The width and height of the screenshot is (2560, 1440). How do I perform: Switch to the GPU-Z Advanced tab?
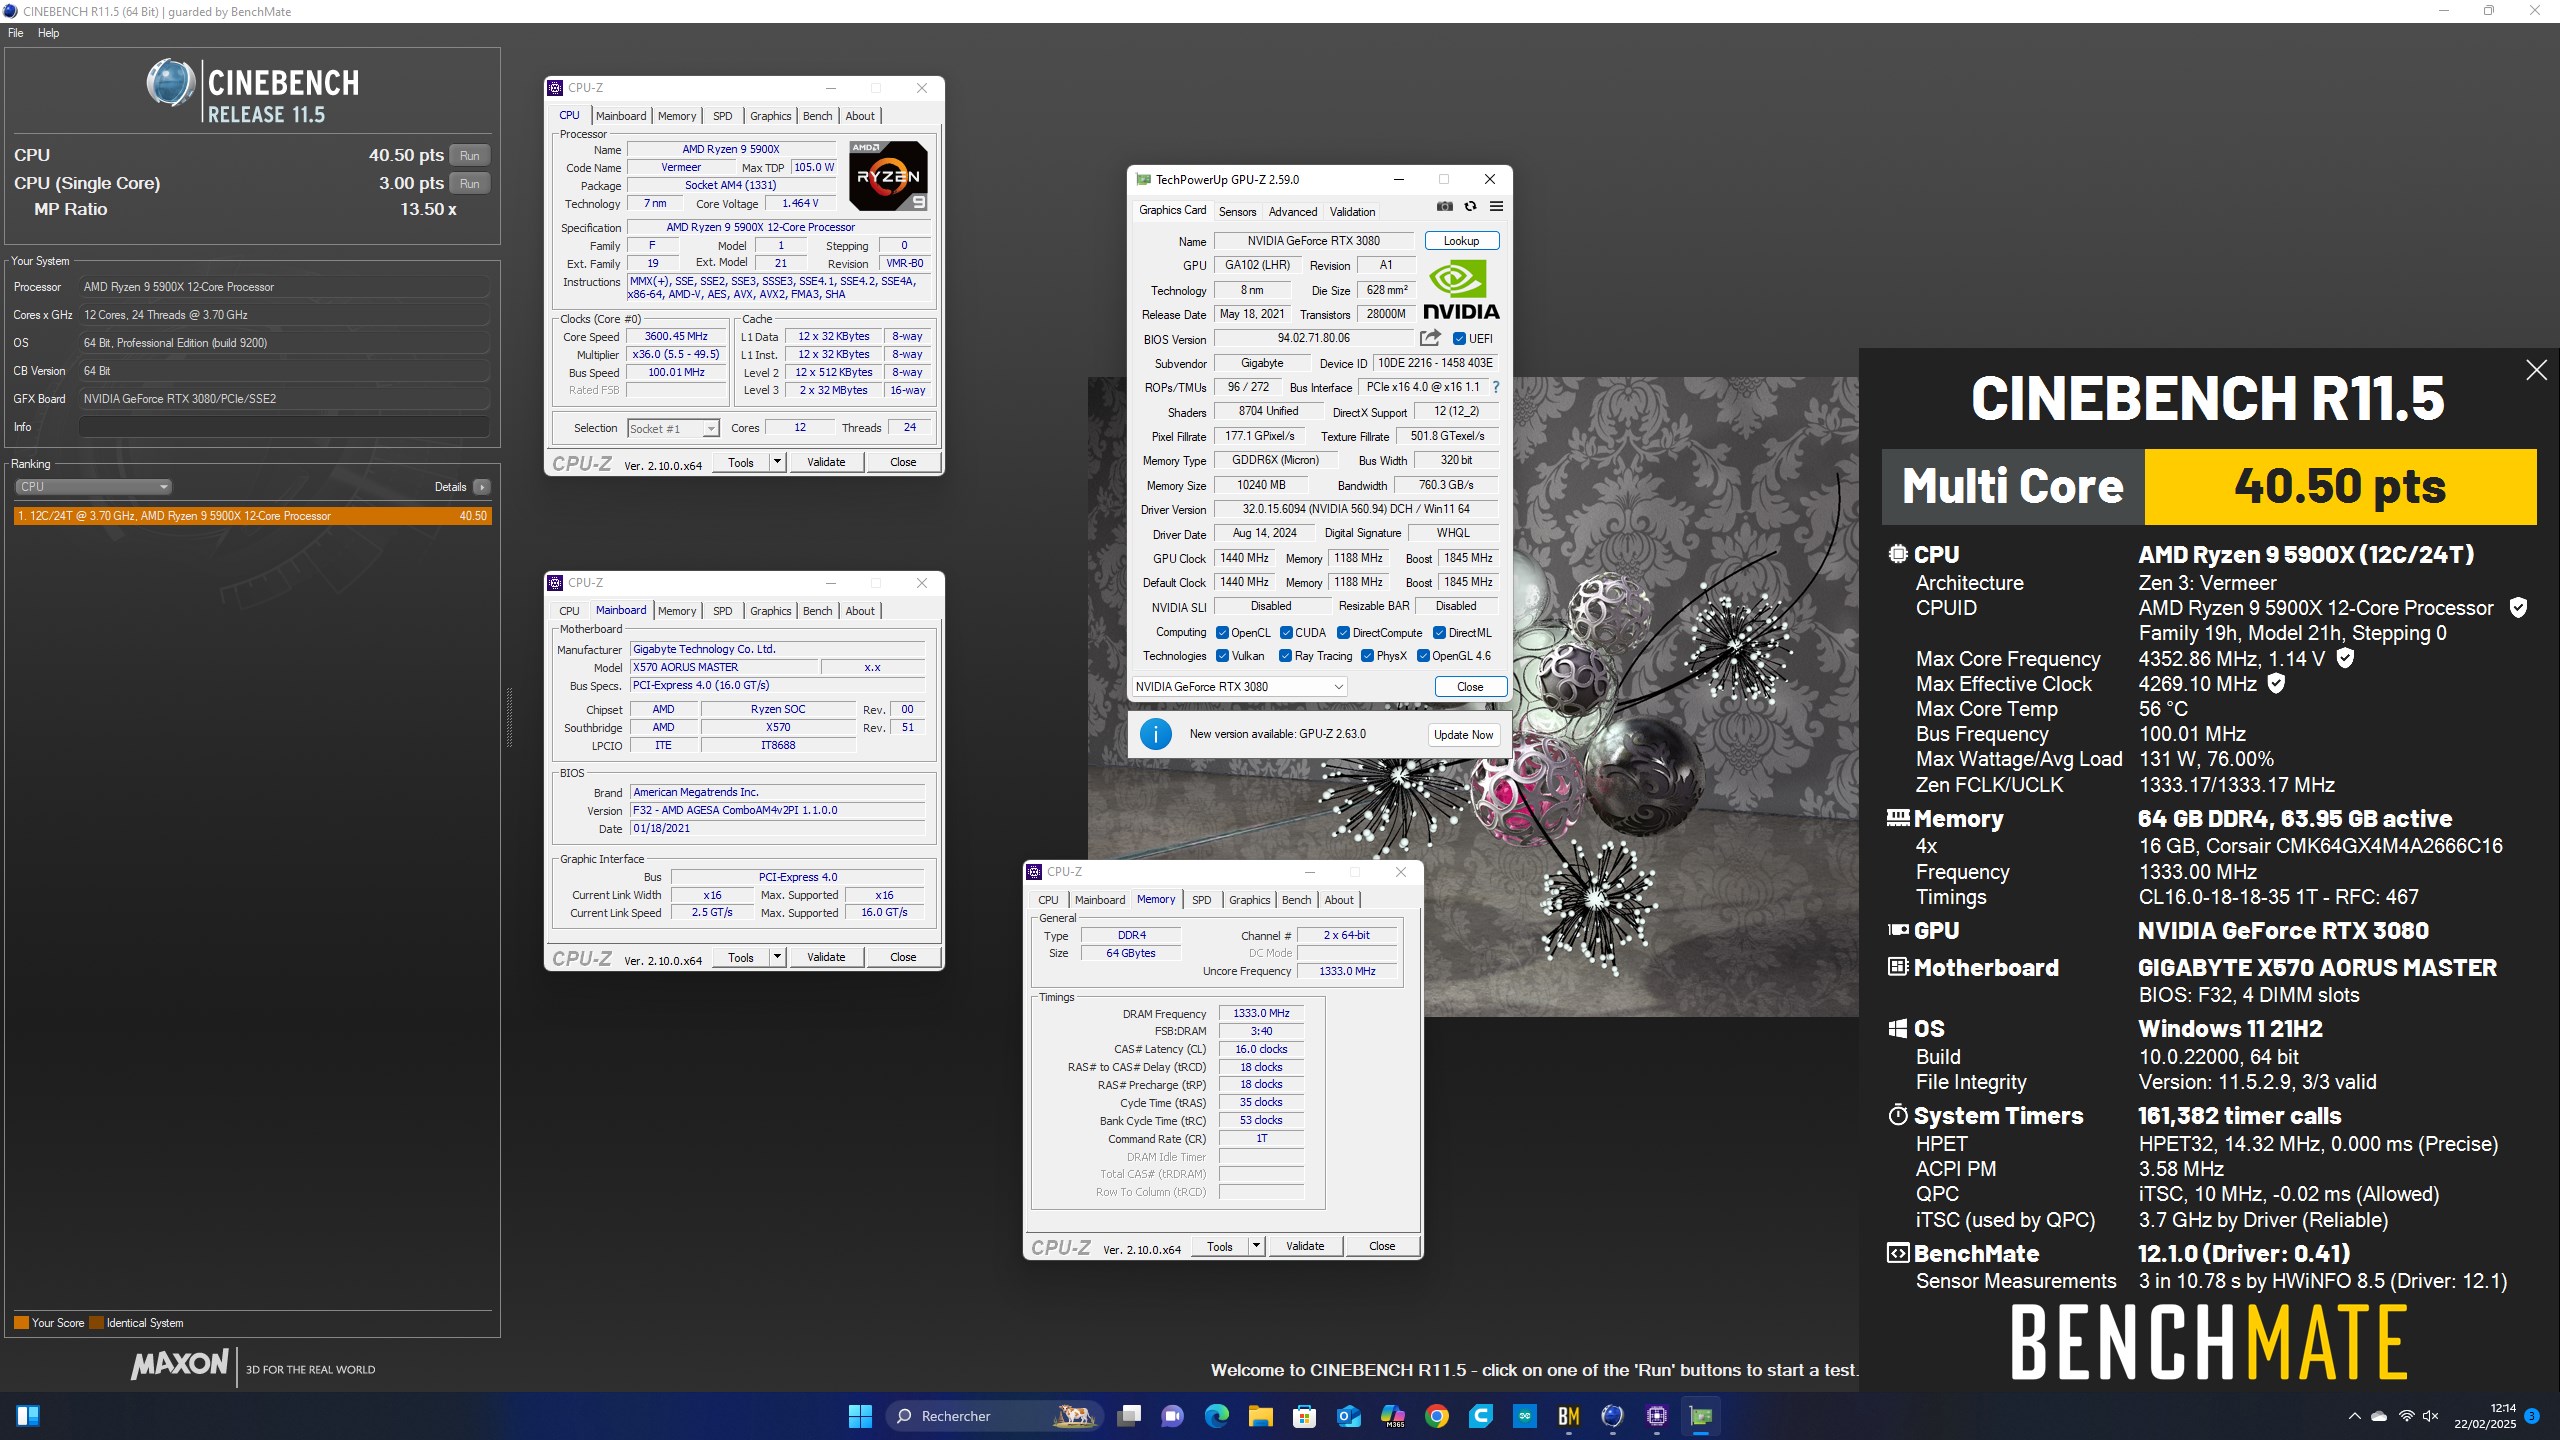1292,211
